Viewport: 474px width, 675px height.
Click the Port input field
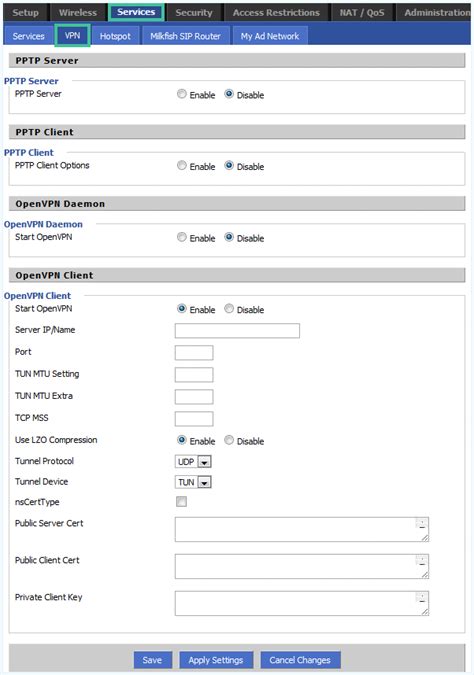tap(194, 353)
